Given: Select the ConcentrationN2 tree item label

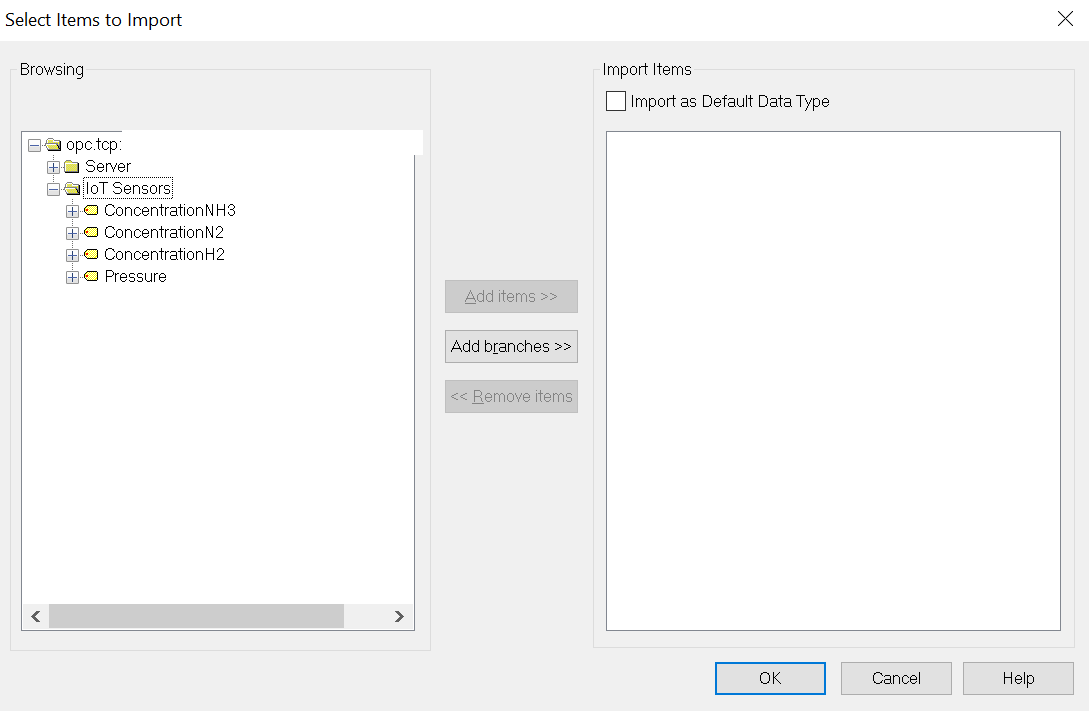Looking at the screenshot, I should 164,233.
